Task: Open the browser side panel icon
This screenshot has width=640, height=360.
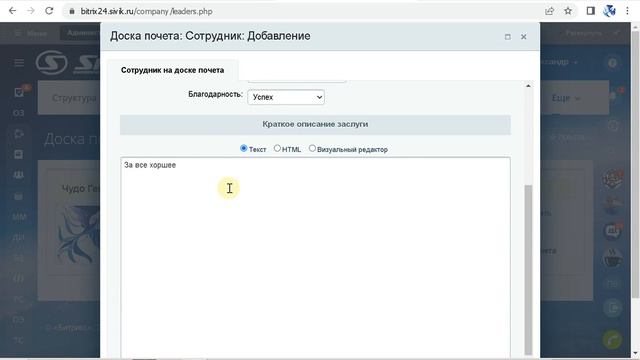Action: coord(591,11)
